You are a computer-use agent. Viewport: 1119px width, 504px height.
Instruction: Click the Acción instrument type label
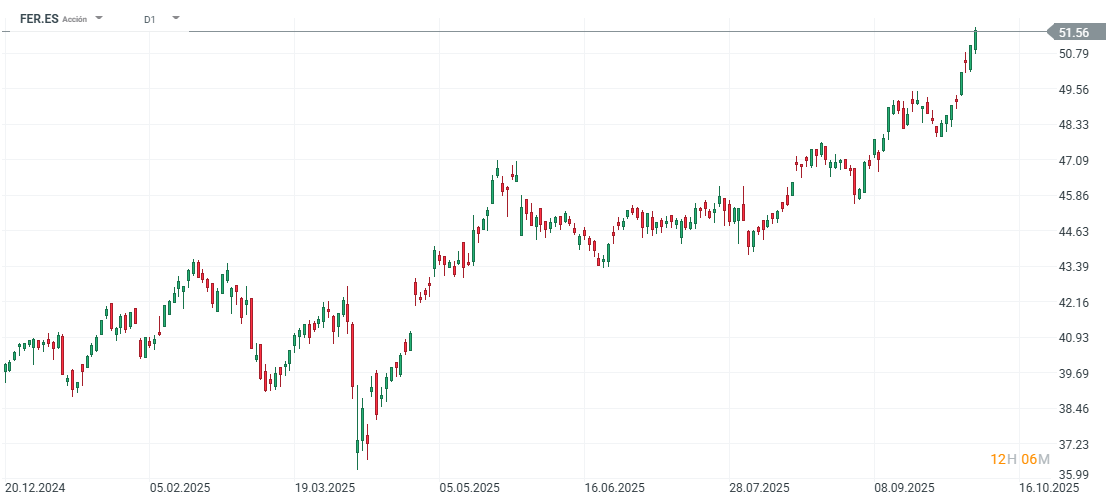(75, 19)
